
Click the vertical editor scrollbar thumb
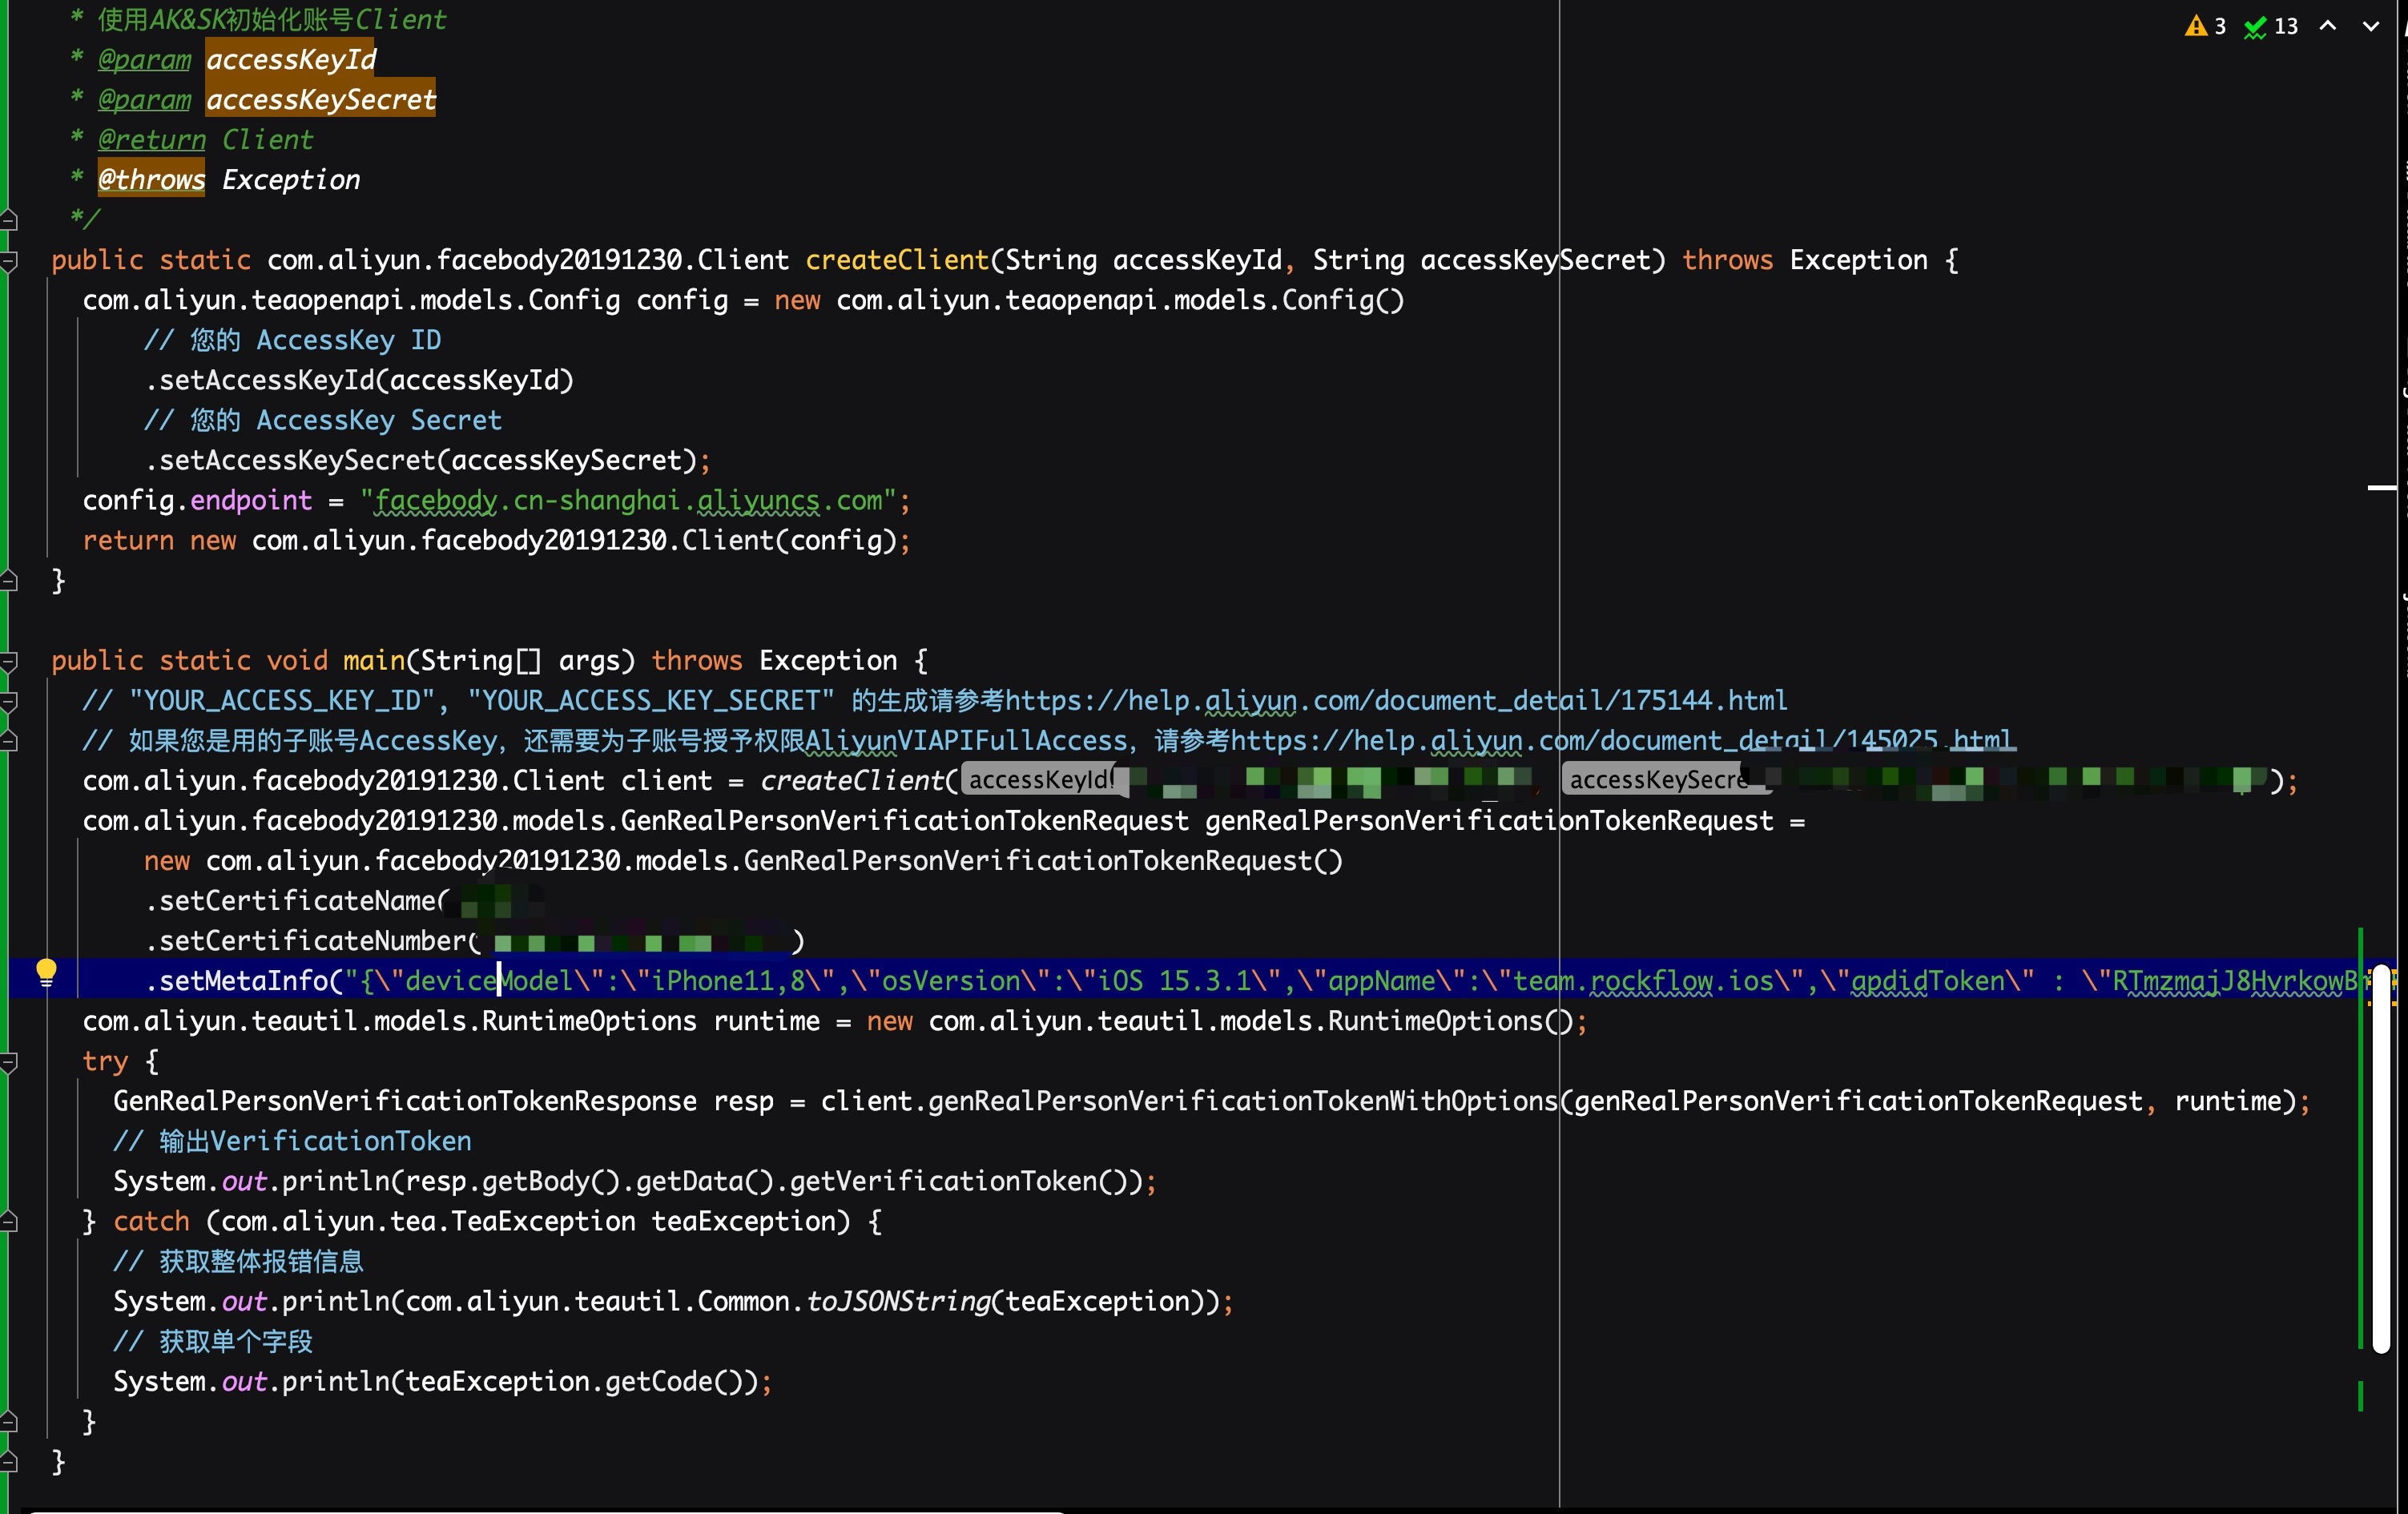[2381, 1160]
